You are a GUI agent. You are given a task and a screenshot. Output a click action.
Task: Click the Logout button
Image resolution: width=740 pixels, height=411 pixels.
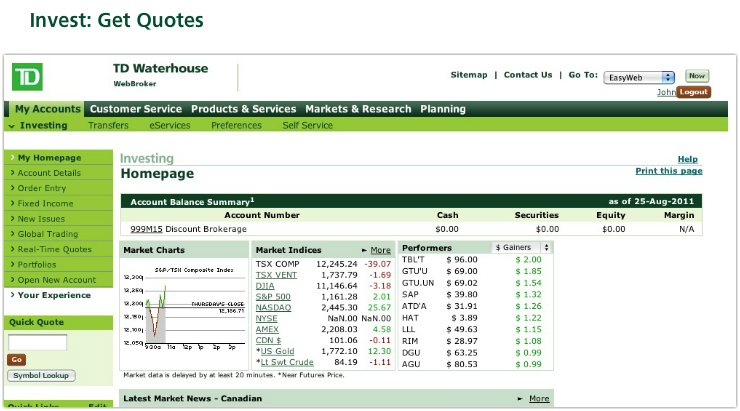[693, 92]
